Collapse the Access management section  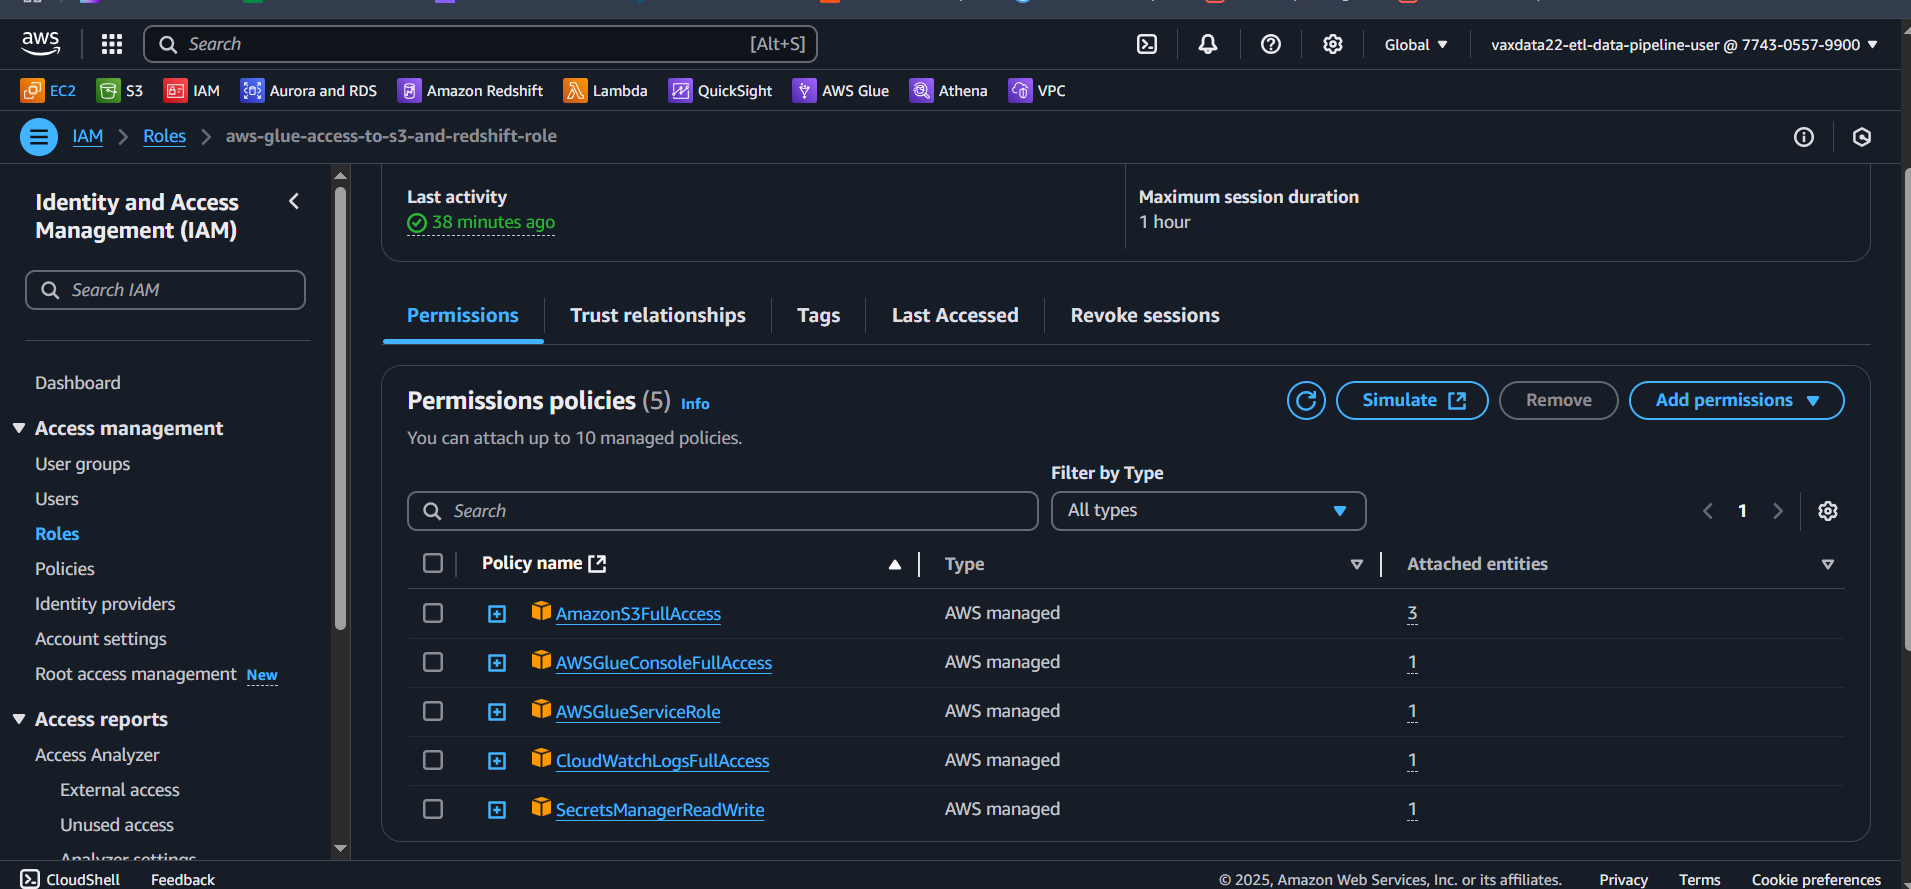[19, 428]
